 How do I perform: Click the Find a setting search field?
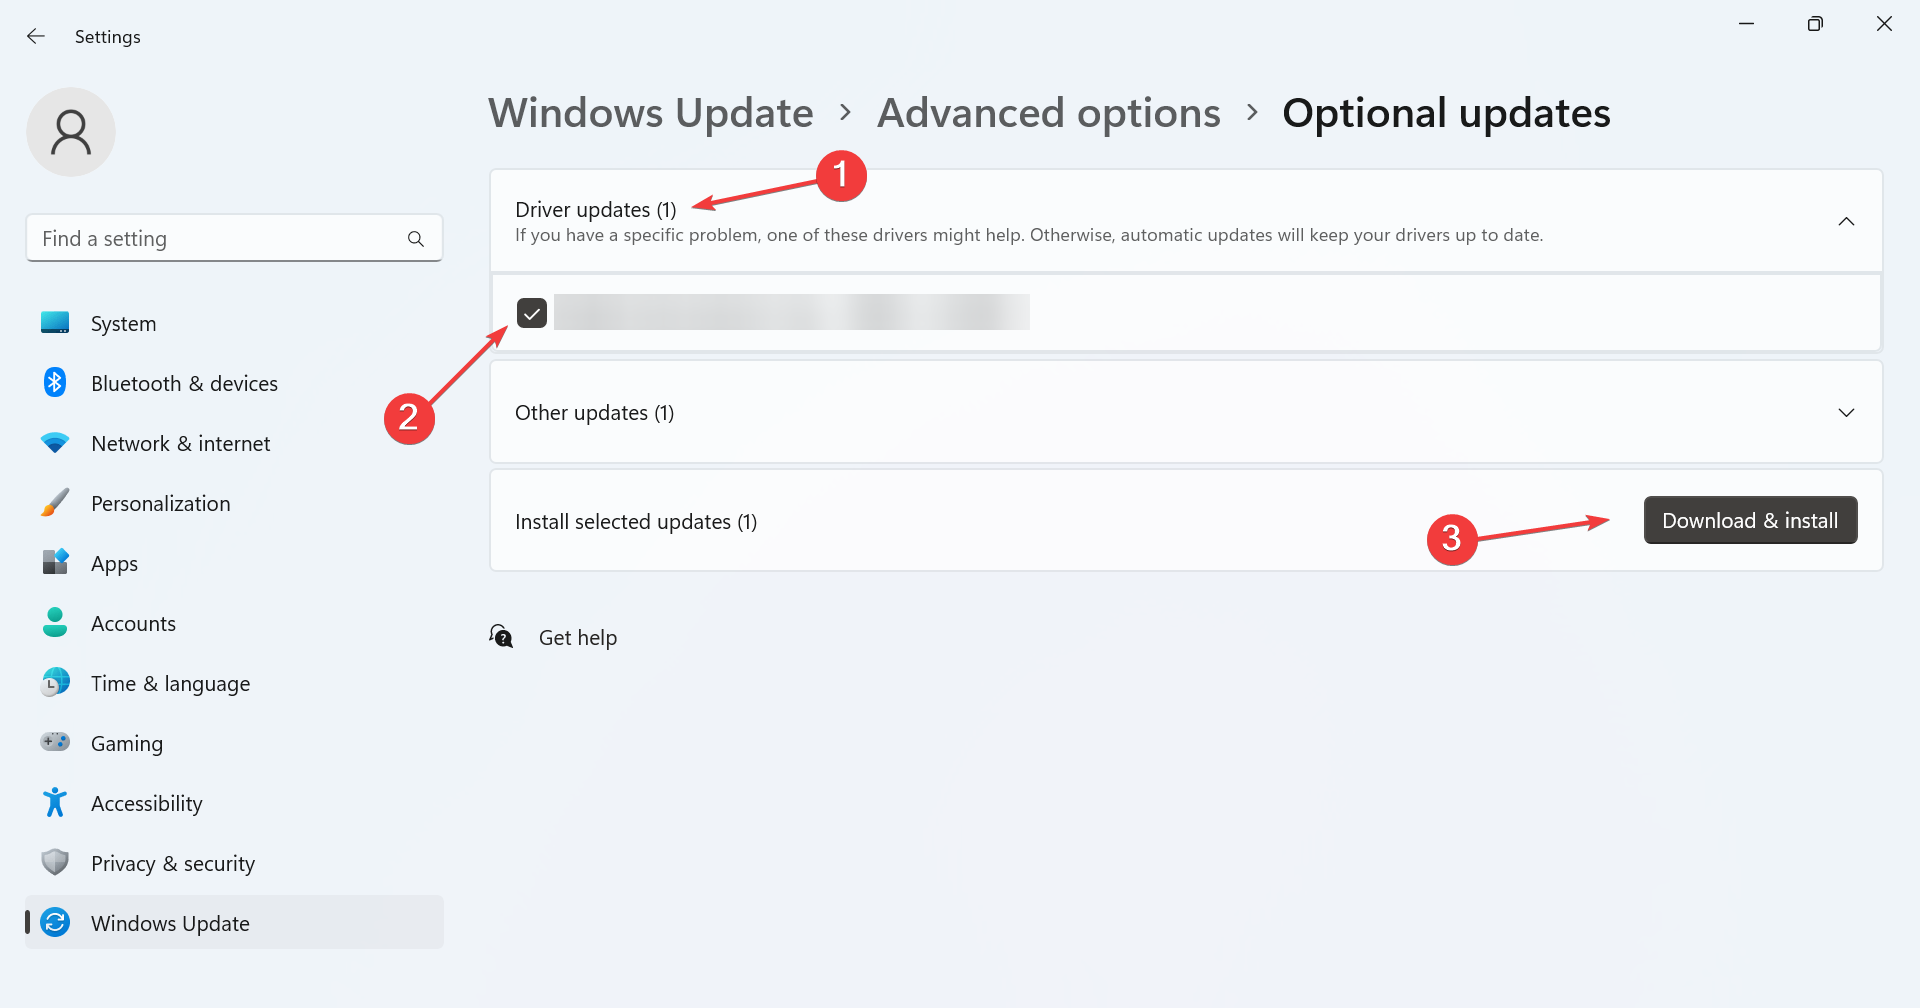tap(234, 238)
